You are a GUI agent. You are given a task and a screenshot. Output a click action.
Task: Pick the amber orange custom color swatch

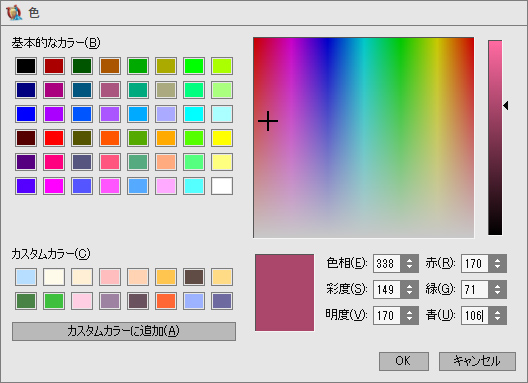166,277
